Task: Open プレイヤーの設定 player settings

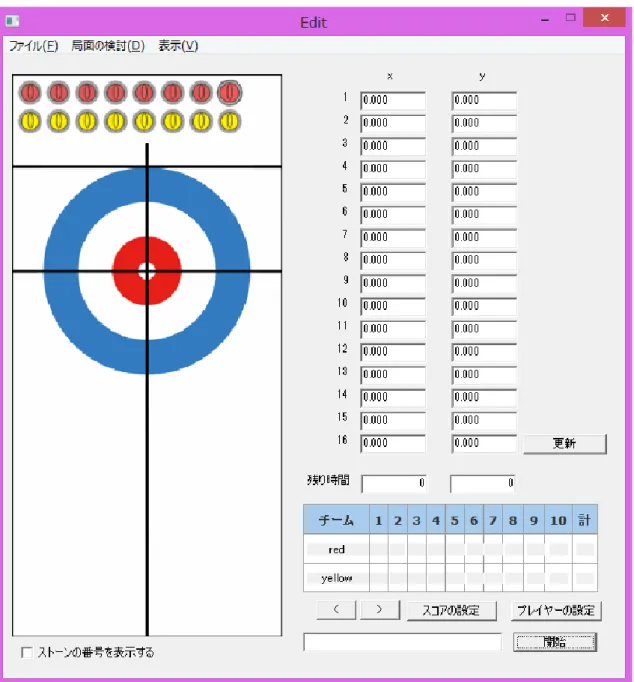Action: [x=556, y=611]
